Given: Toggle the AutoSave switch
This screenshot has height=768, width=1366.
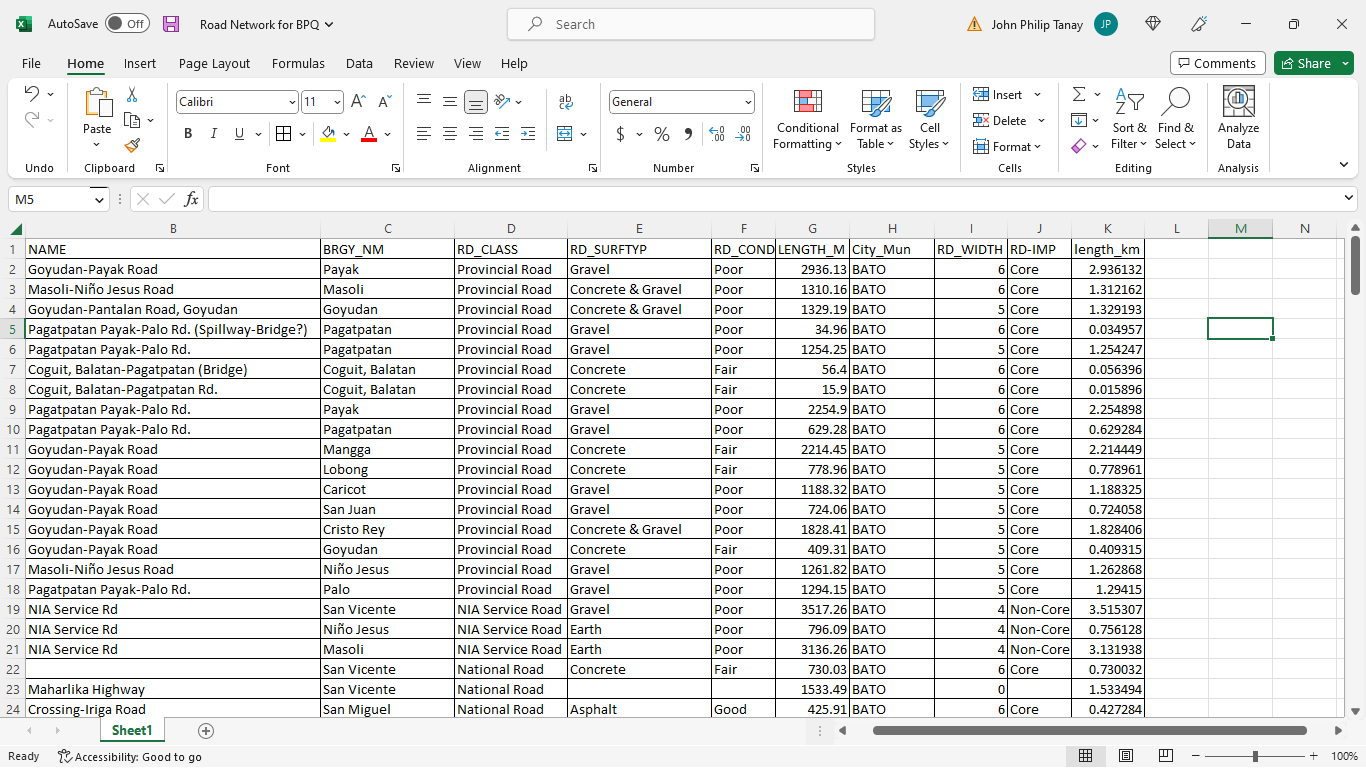Looking at the screenshot, I should coord(127,24).
